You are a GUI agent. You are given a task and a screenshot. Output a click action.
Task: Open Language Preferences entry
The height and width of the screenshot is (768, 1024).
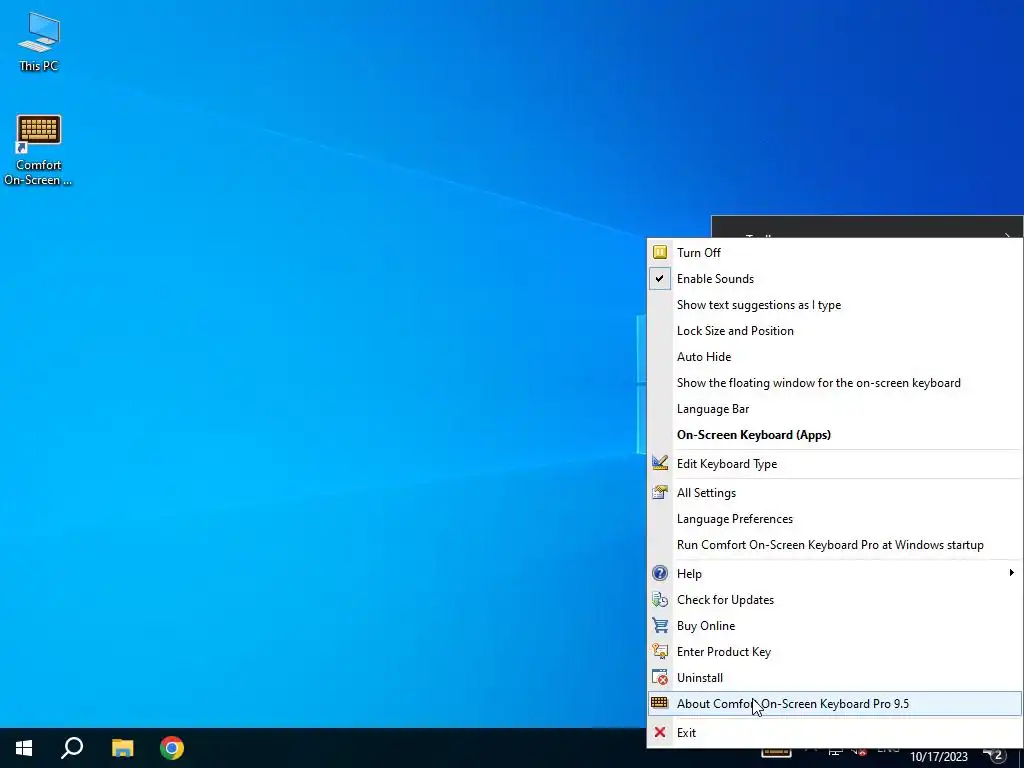pyautogui.click(x=835, y=519)
